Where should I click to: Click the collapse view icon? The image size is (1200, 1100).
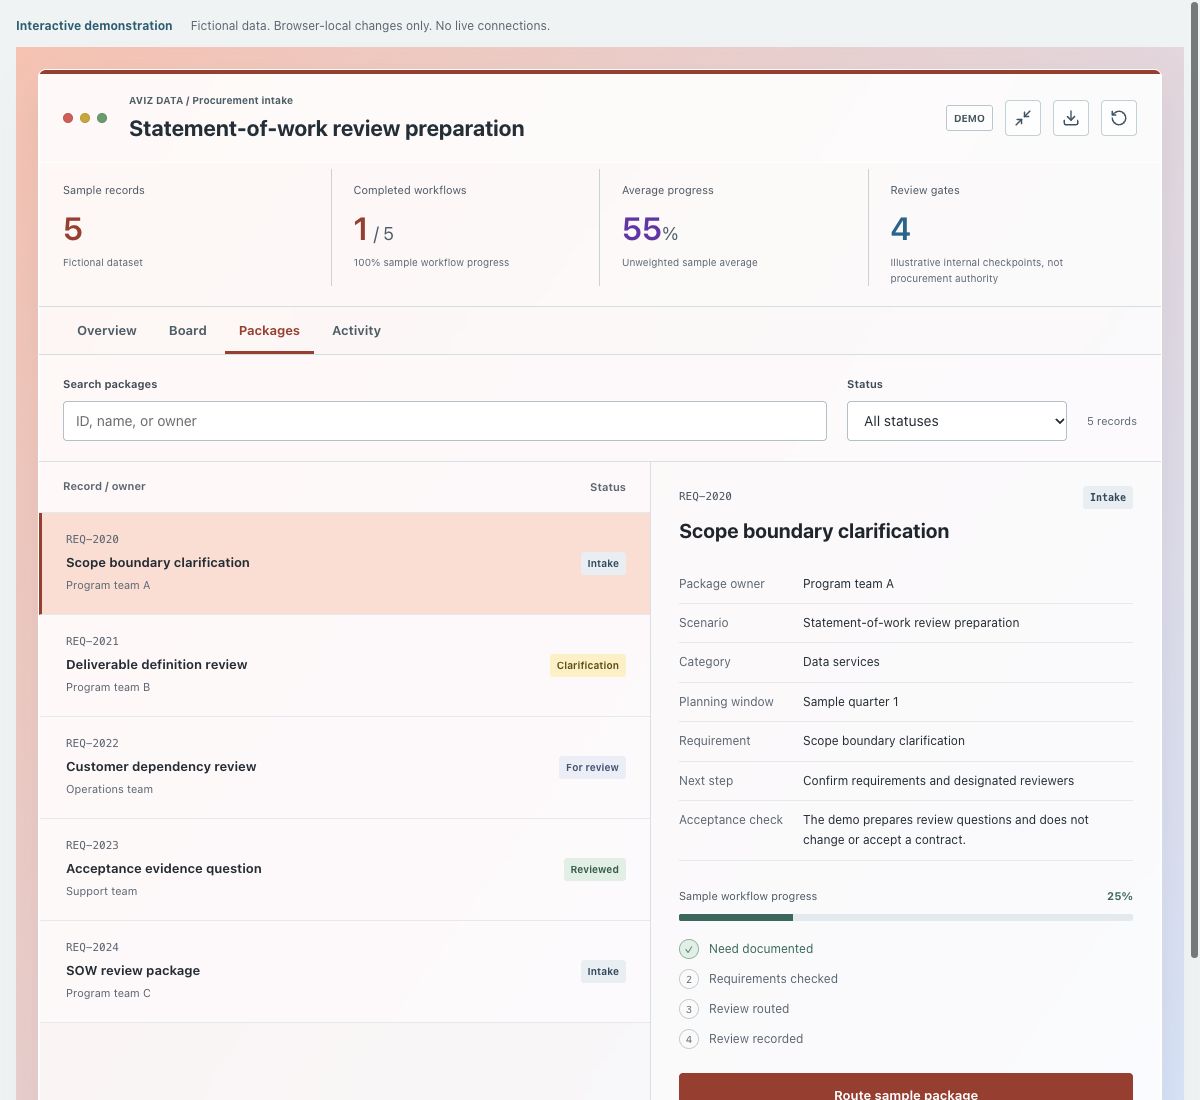(1023, 118)
